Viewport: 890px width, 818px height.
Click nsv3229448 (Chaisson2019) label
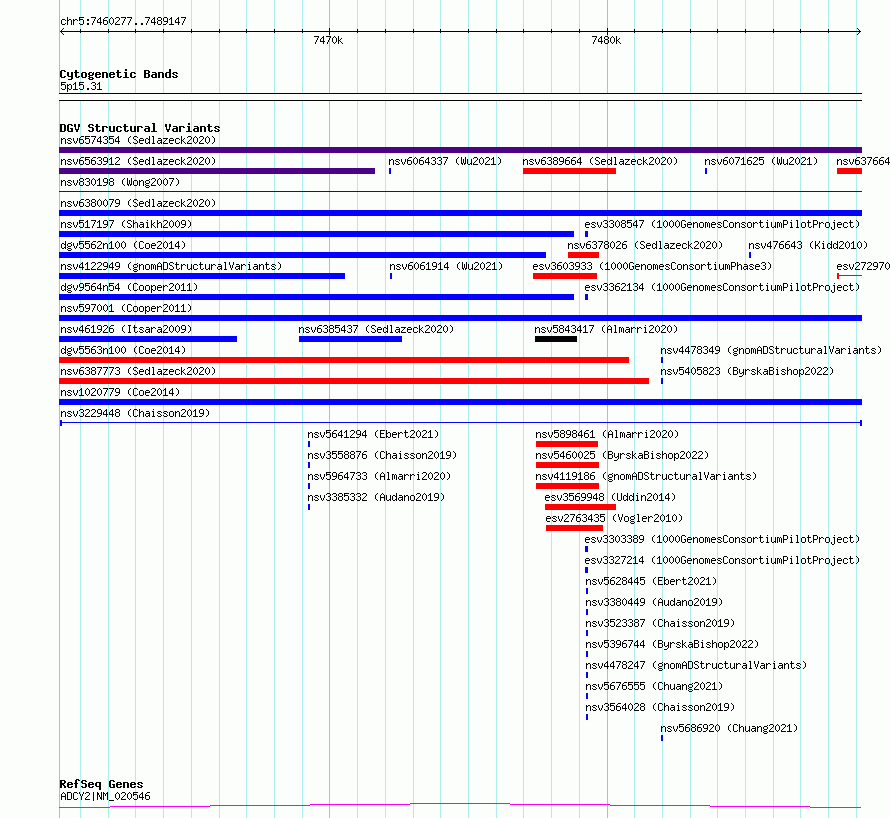(x=135, y=413)
